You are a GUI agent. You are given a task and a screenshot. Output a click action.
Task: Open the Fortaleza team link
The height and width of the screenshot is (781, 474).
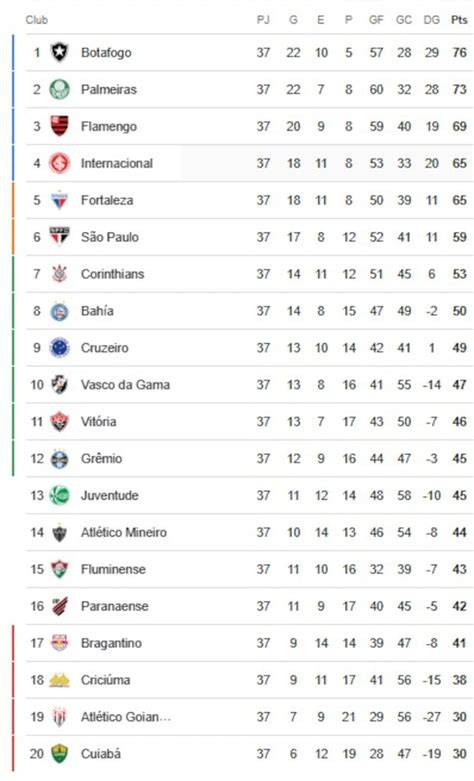pyautogui.click(x=107, y=200)
